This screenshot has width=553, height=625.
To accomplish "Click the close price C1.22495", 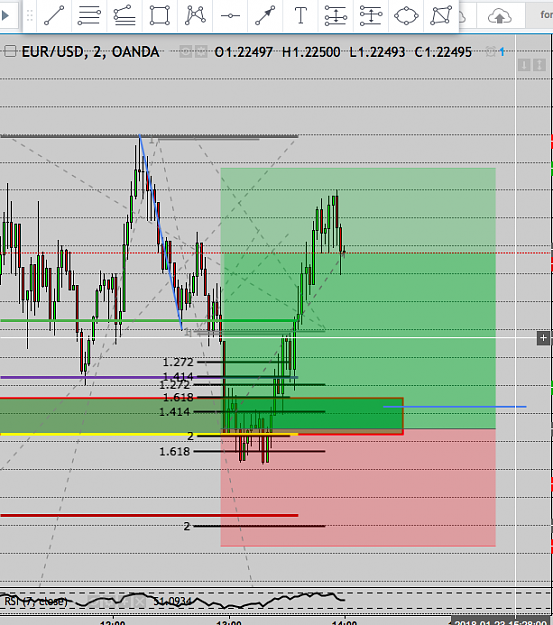I will pos(443,52).
